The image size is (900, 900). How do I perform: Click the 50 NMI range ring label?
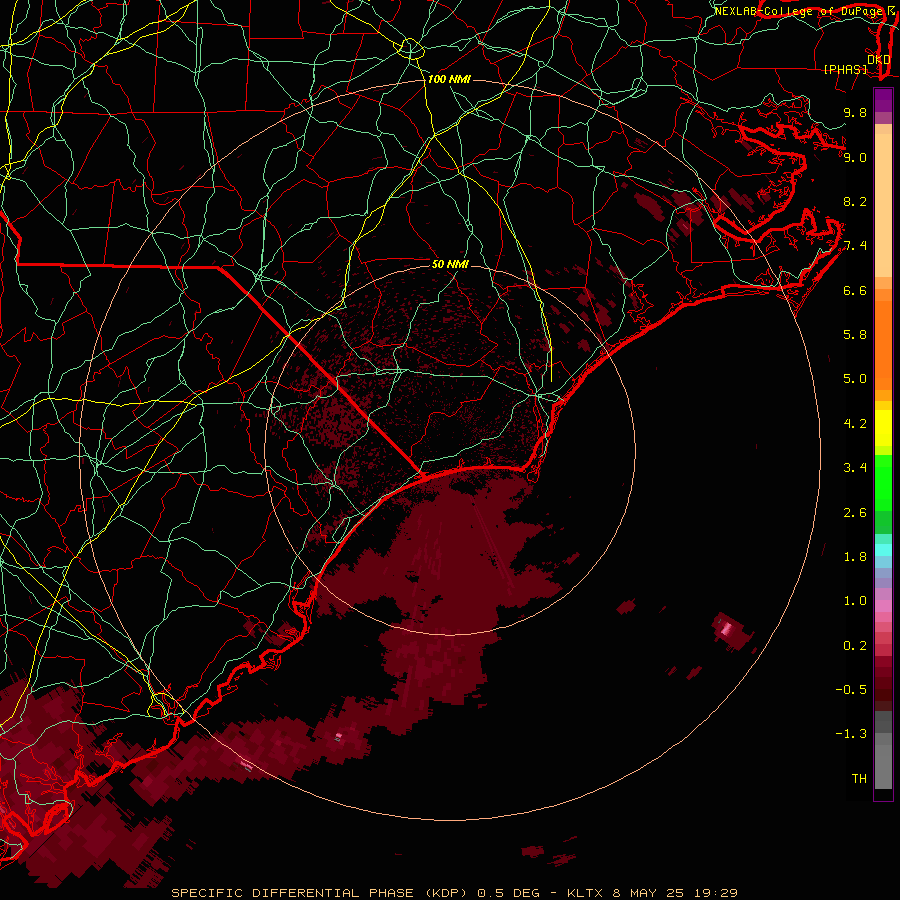[x=450, y=264]
